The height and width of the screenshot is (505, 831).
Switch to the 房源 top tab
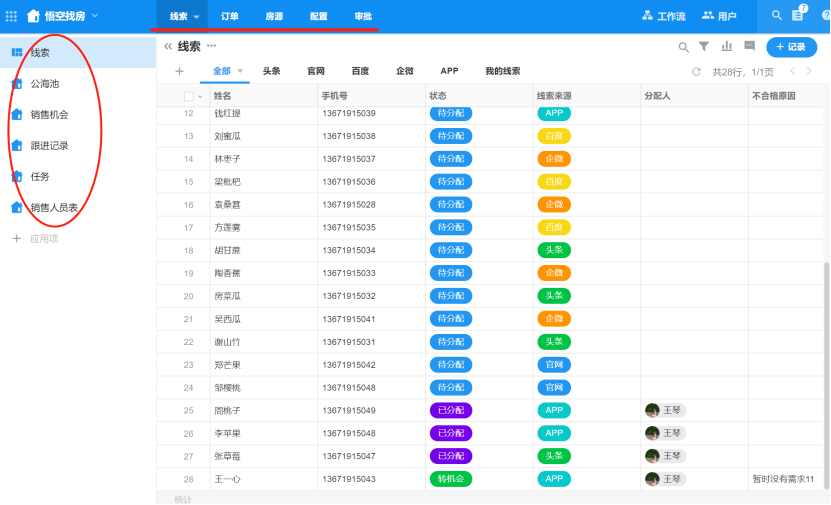(273, 16)
